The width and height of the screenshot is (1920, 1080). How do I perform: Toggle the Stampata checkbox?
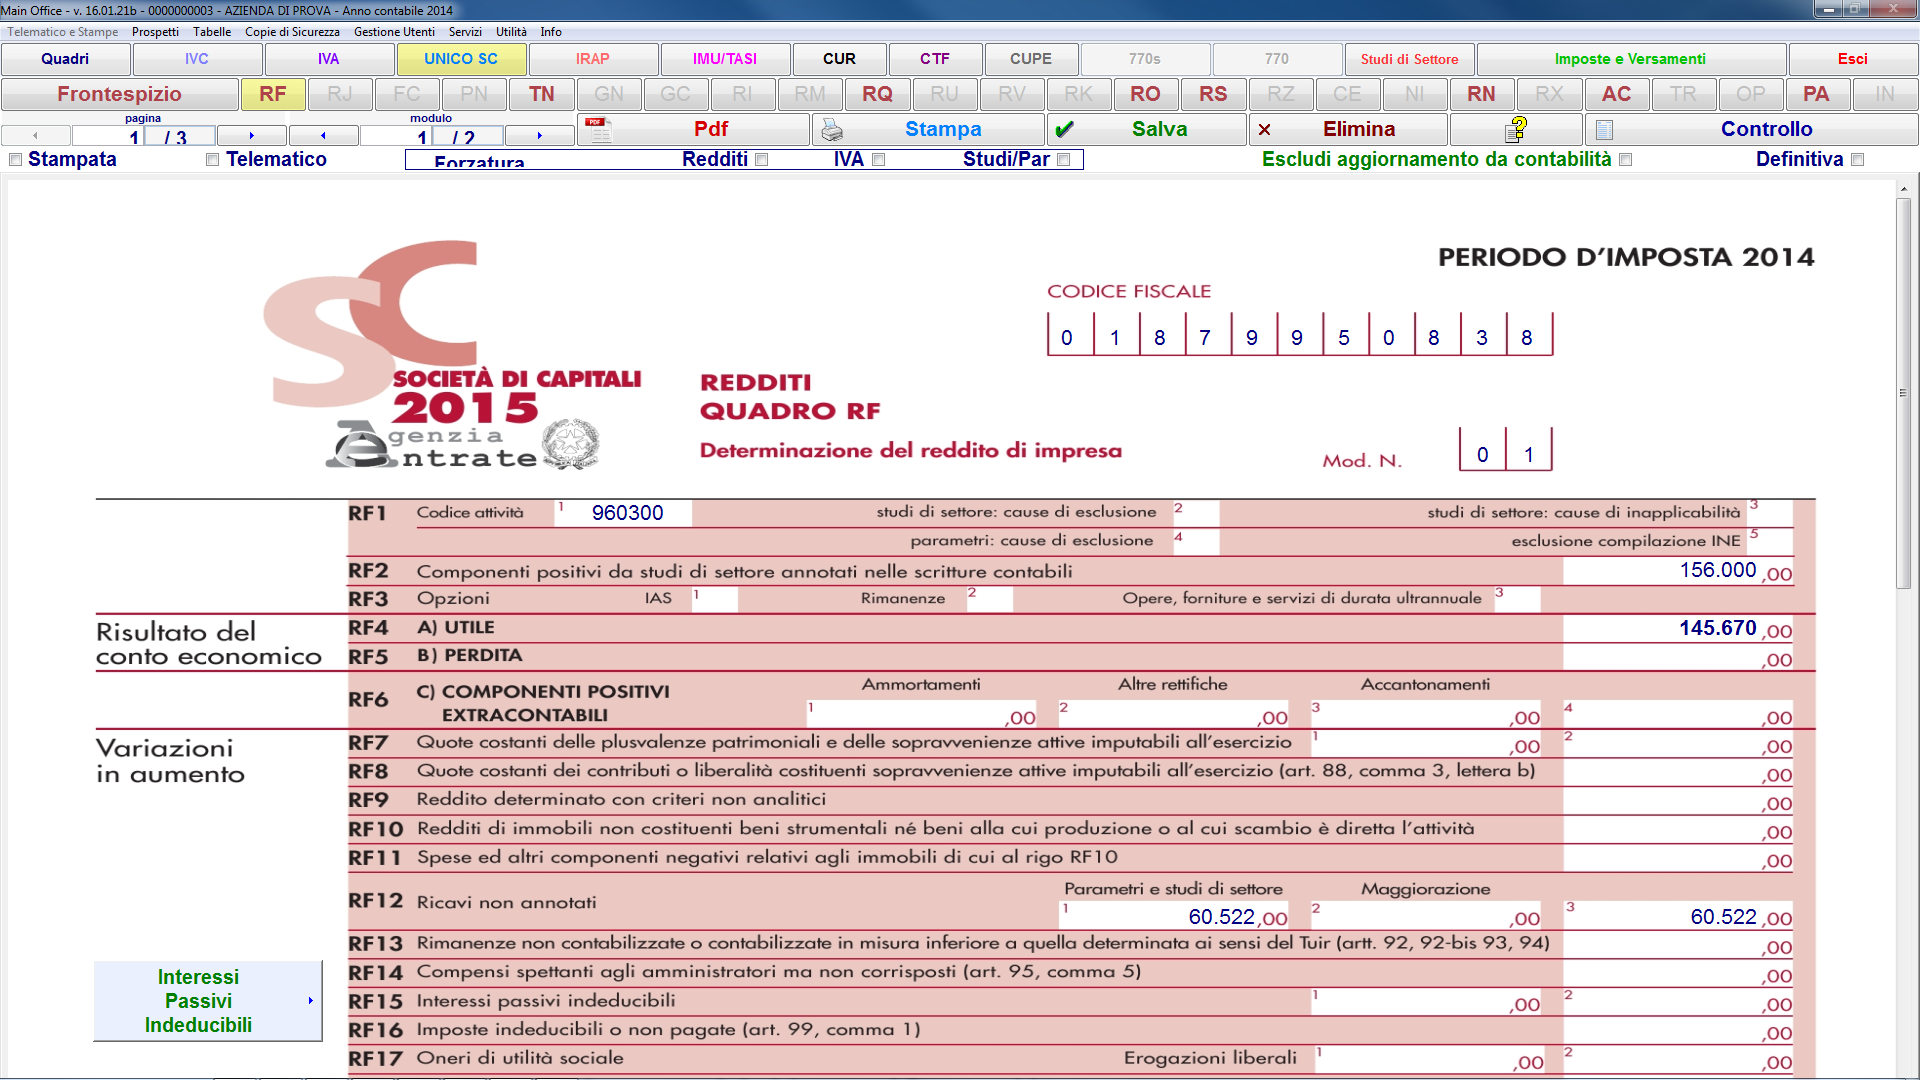15,160
